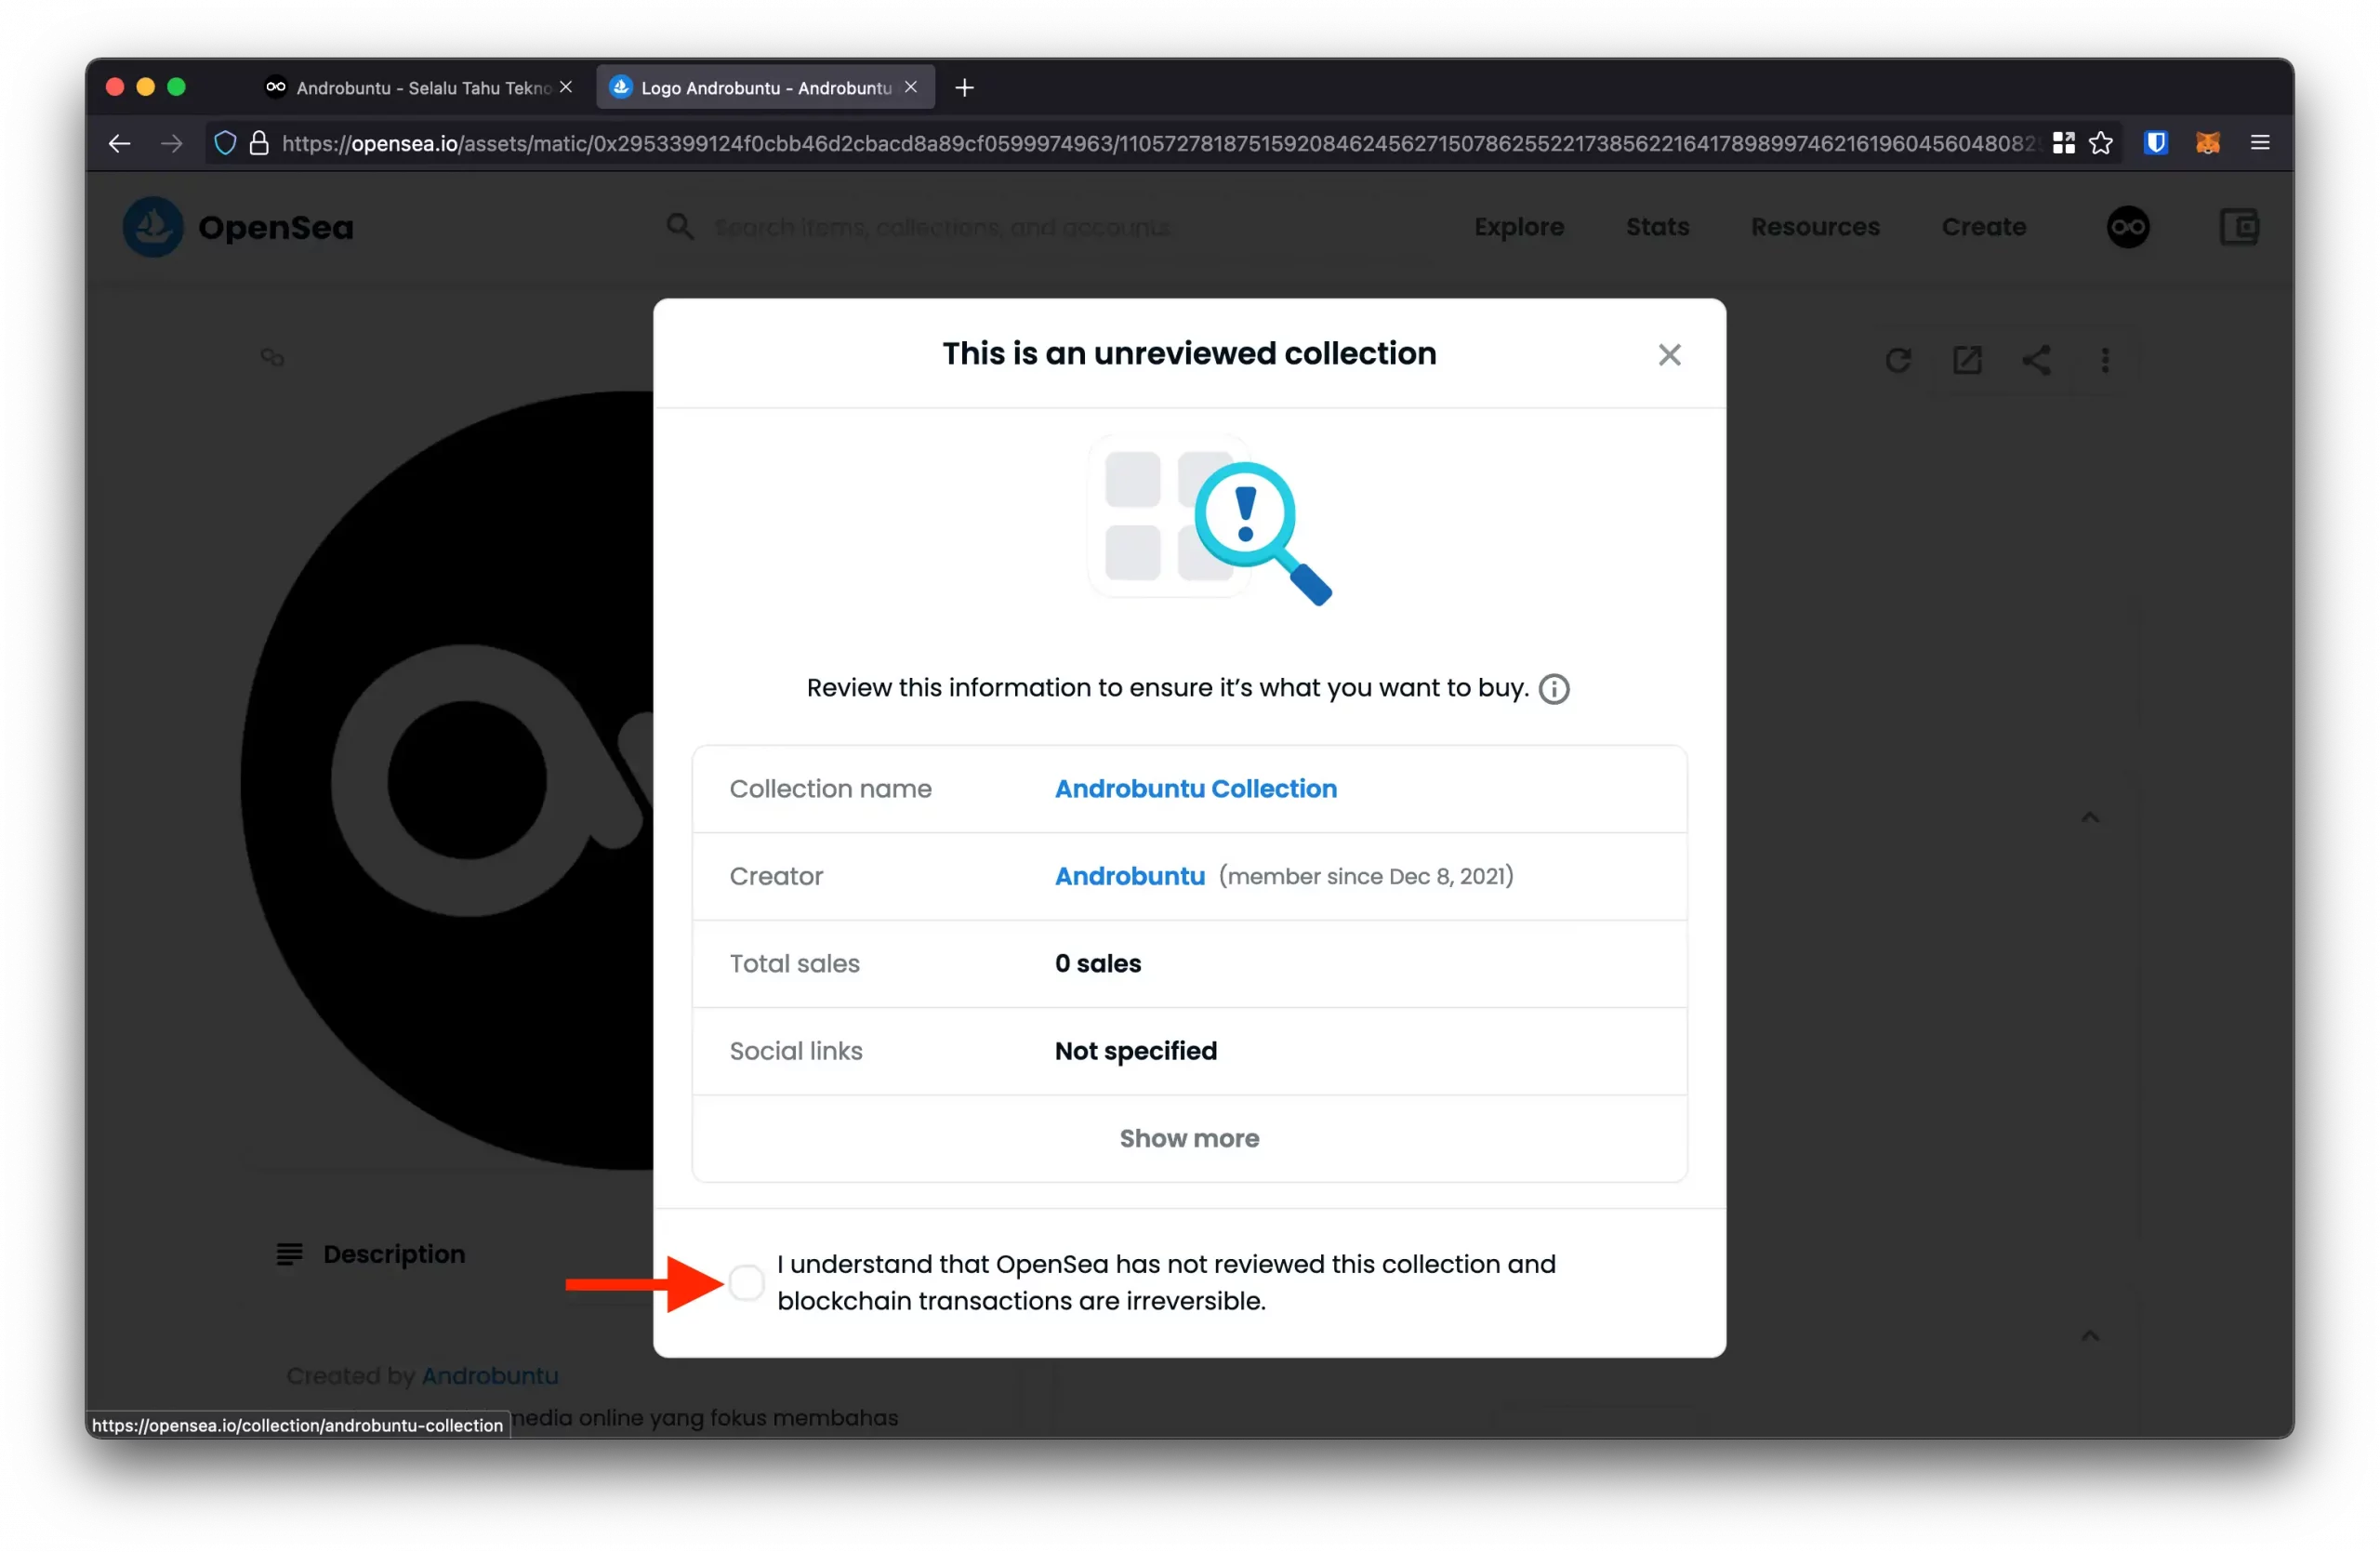Click the Bitwarden shield extension icon
This screenshot has height=1552, width=2380.
click(x=2155, y=143)
